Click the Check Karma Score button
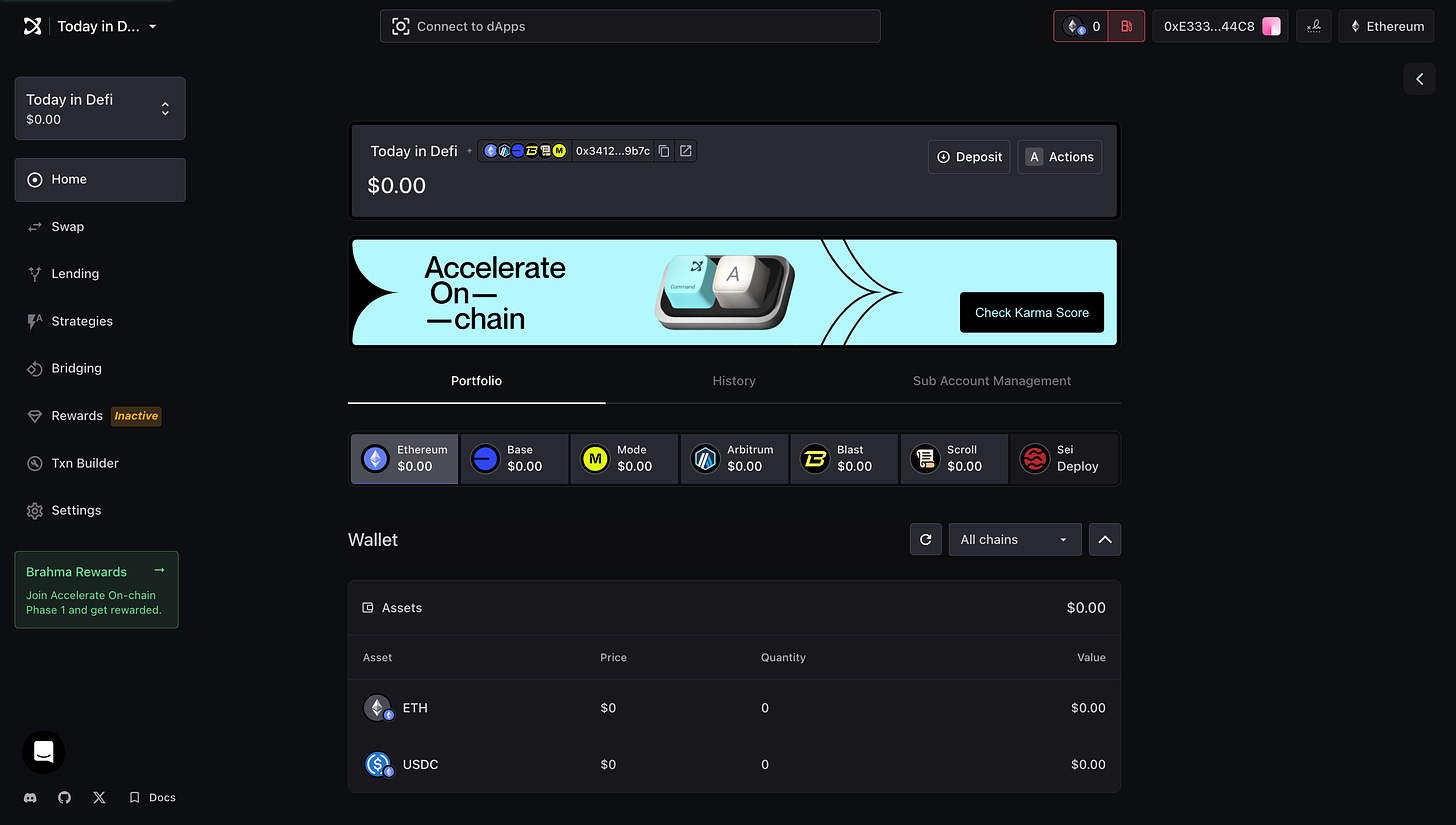The image size is (1456, 825). click(x=1032, y=312)
